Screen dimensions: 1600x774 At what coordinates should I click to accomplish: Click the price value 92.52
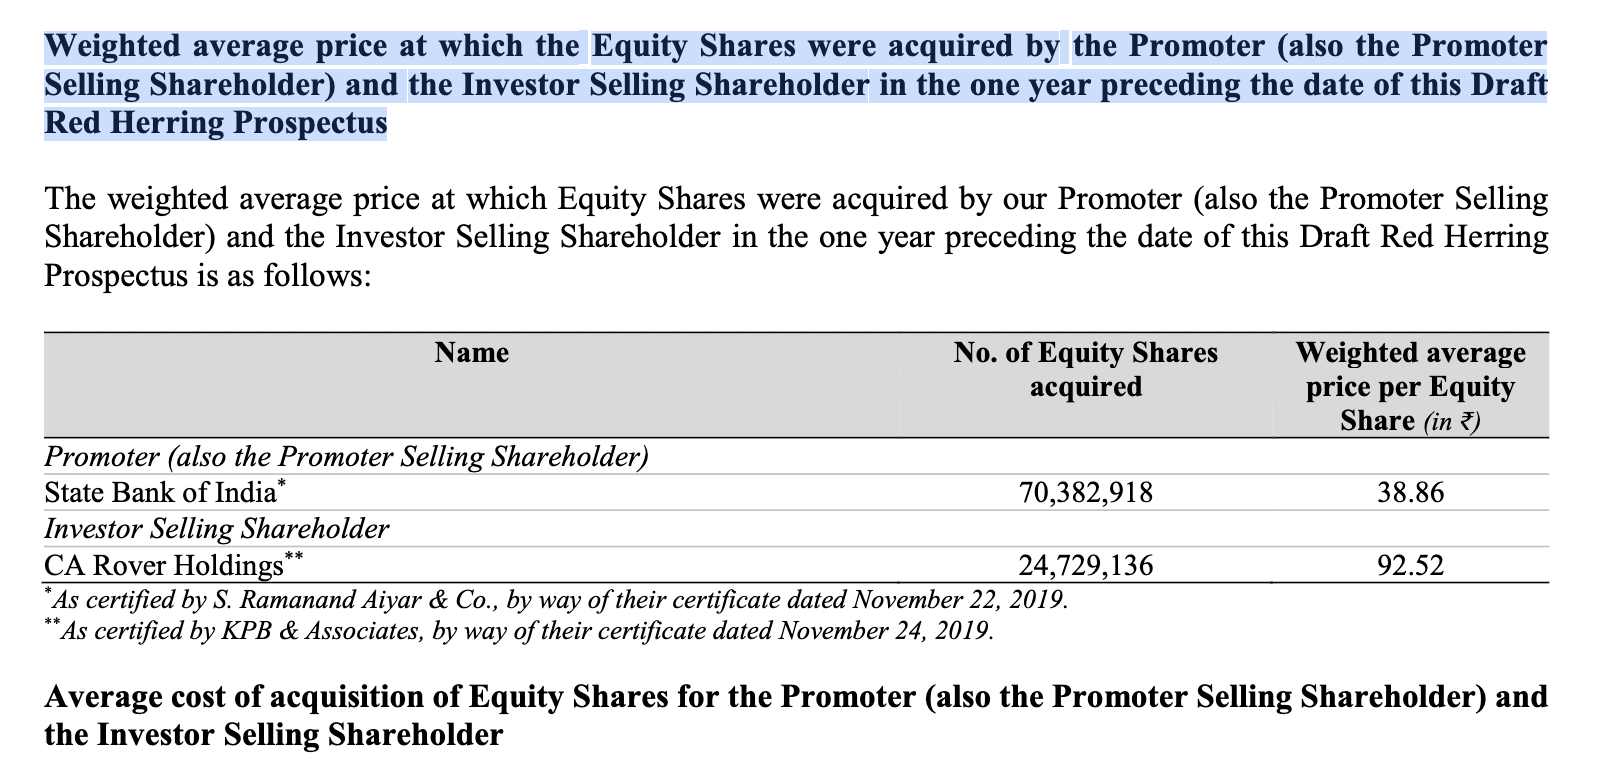[1410, 566]
